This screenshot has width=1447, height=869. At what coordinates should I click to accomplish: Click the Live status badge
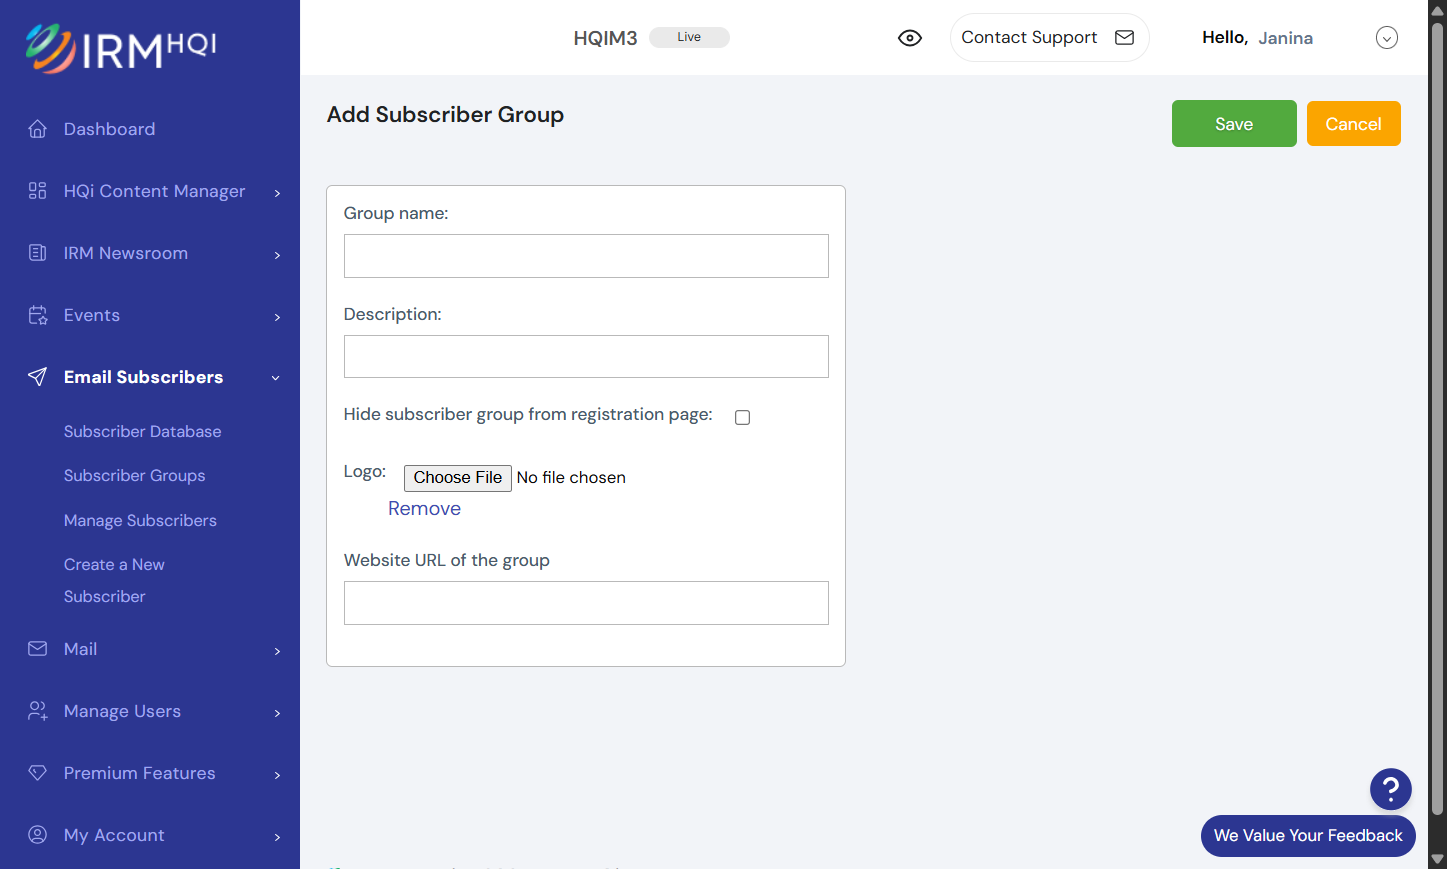689,37
